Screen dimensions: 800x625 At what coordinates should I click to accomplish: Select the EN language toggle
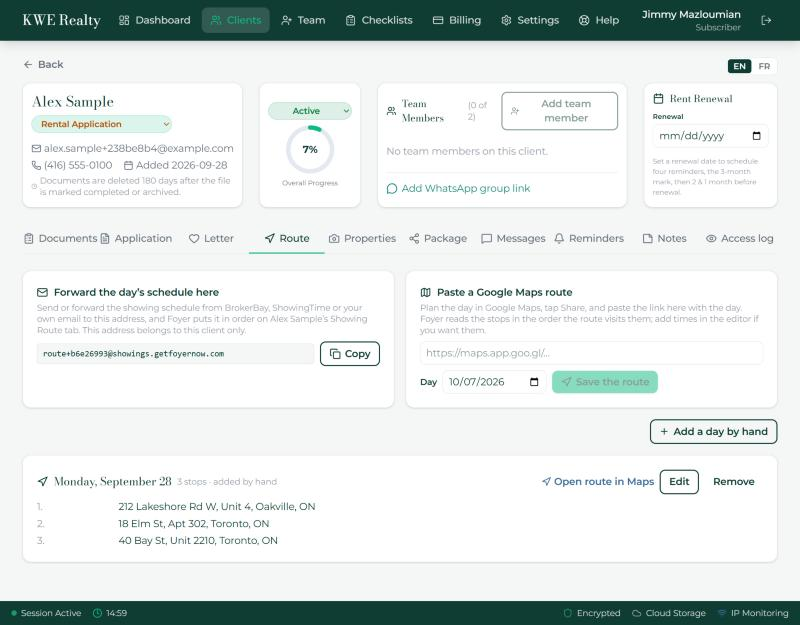(x=739, y=66)
